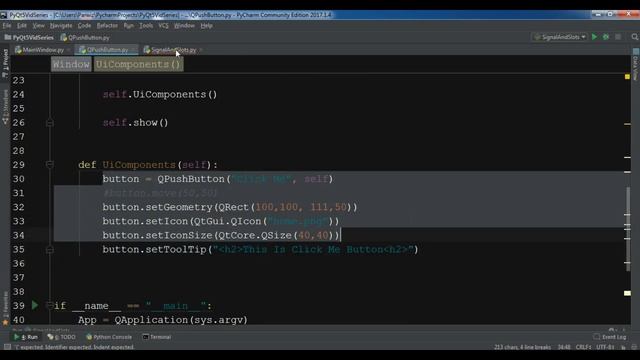Open the Data View right sidebar tab
640x360 pixels.
pyautogui.click(x=636, y=65)
